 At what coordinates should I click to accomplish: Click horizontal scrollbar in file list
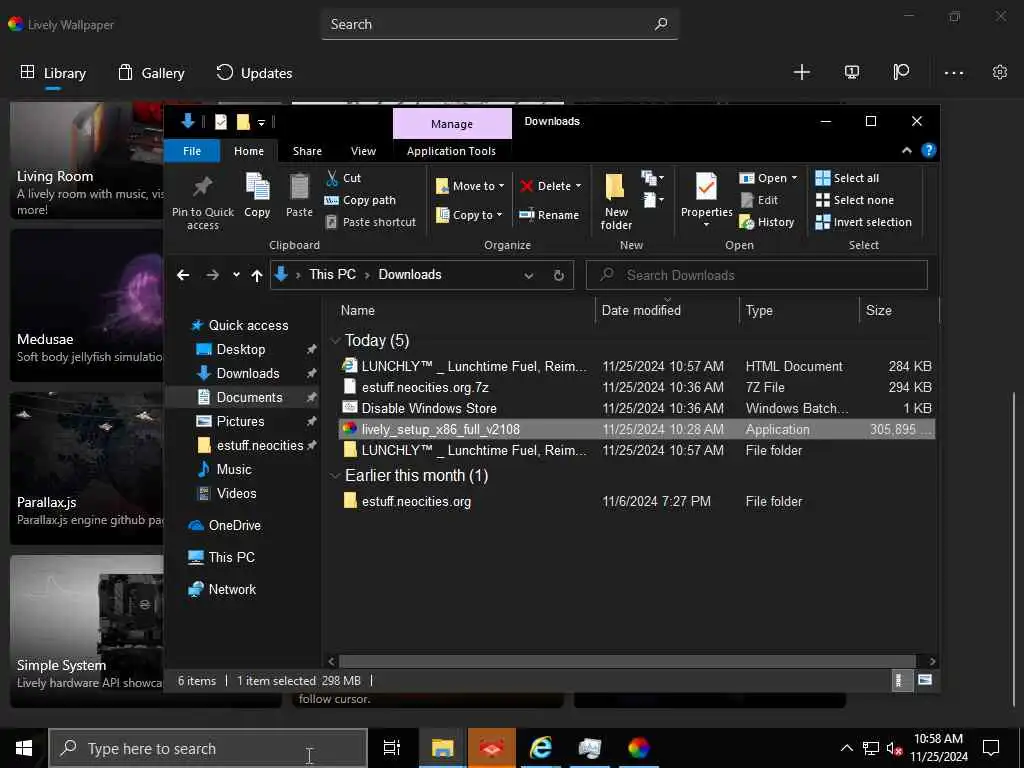coord(627,661)
